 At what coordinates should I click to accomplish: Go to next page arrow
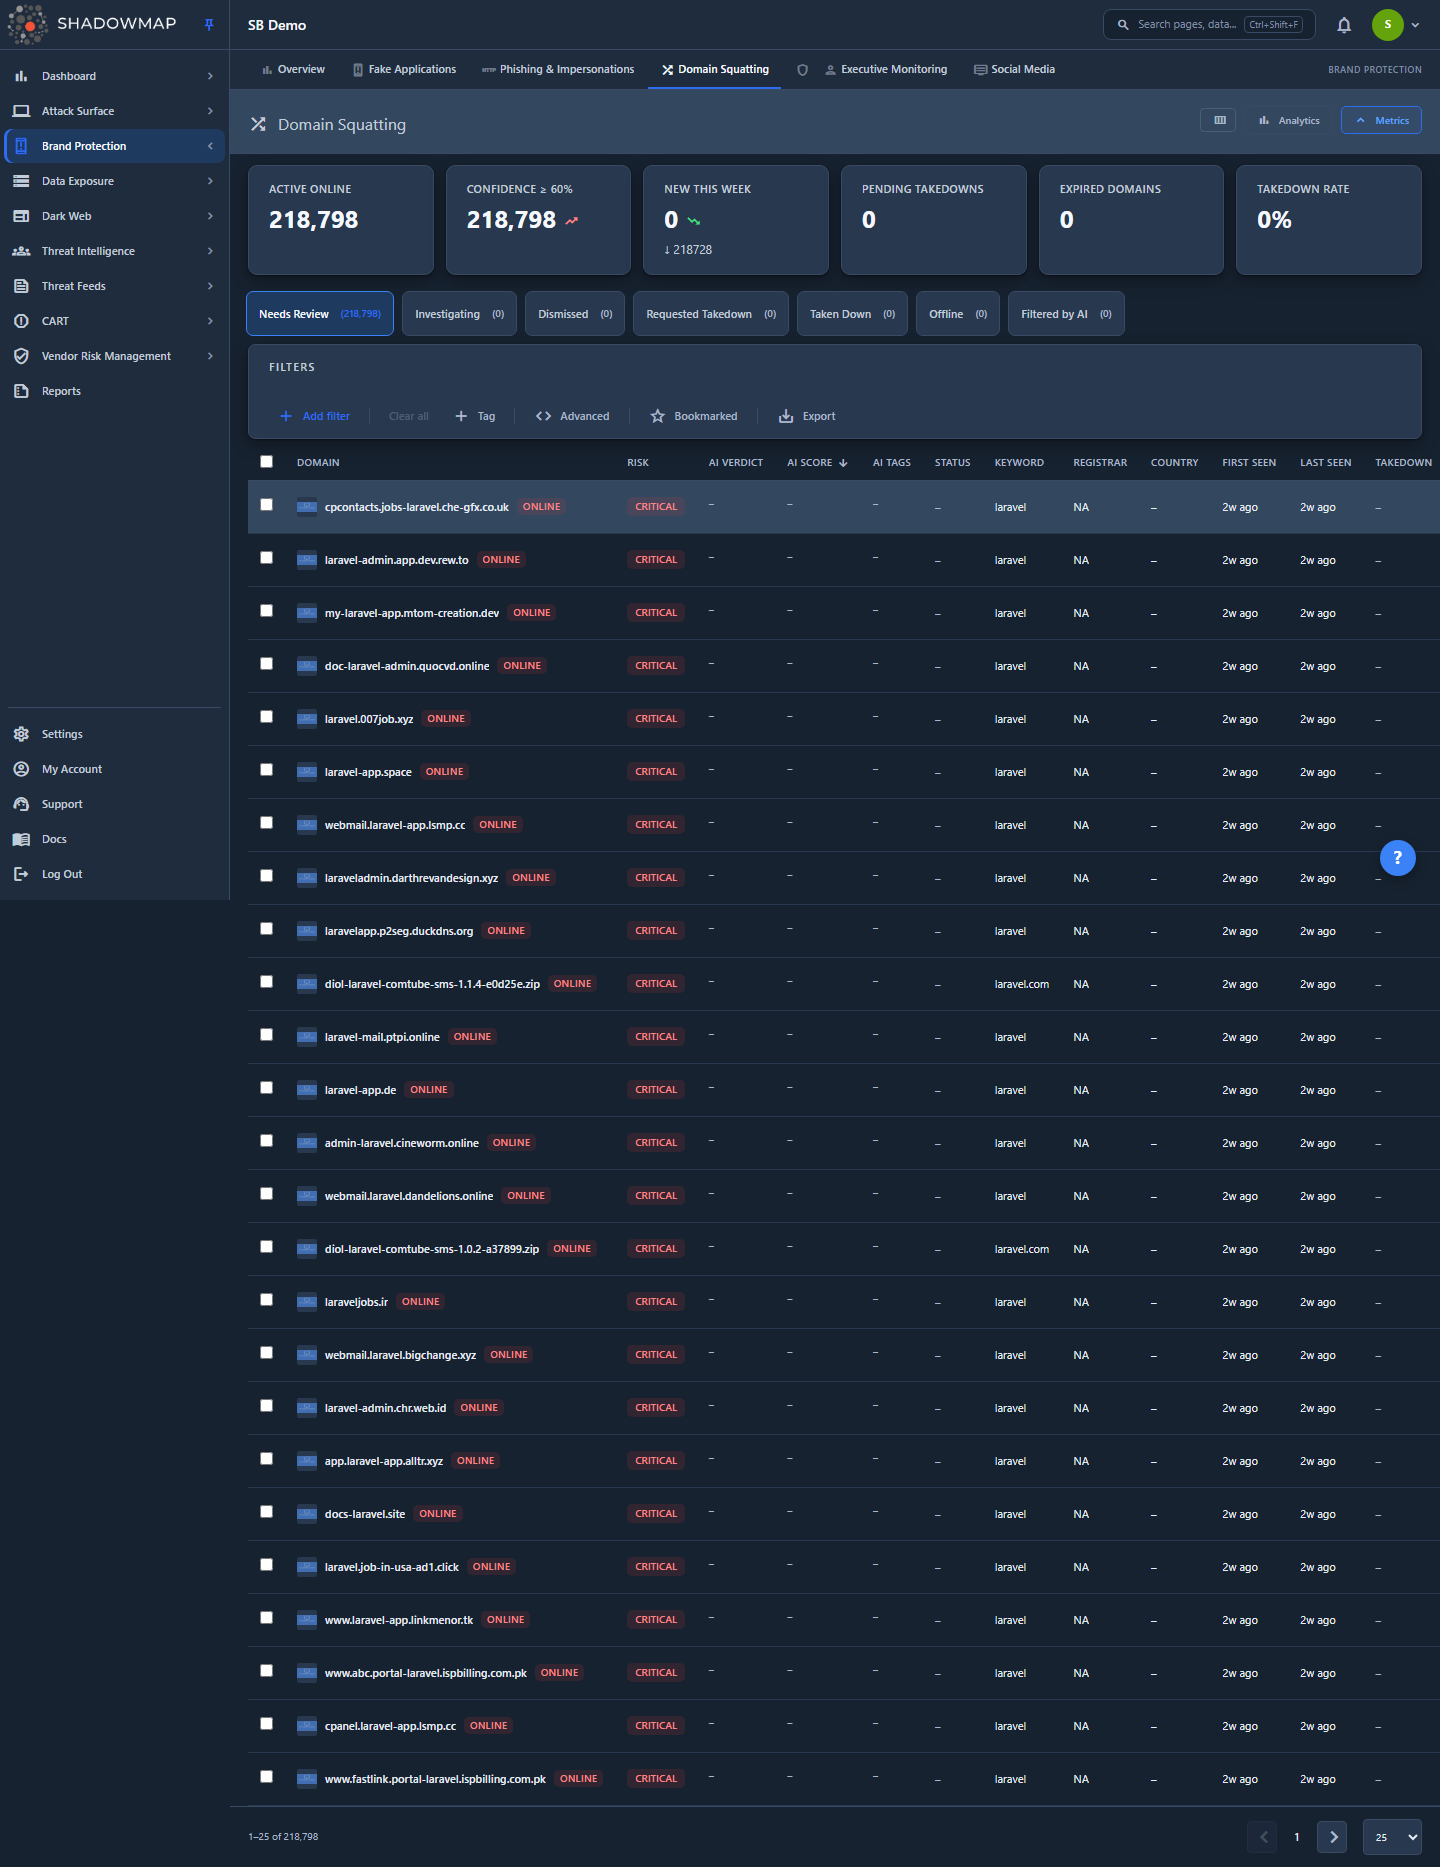coord(1332,1837)
